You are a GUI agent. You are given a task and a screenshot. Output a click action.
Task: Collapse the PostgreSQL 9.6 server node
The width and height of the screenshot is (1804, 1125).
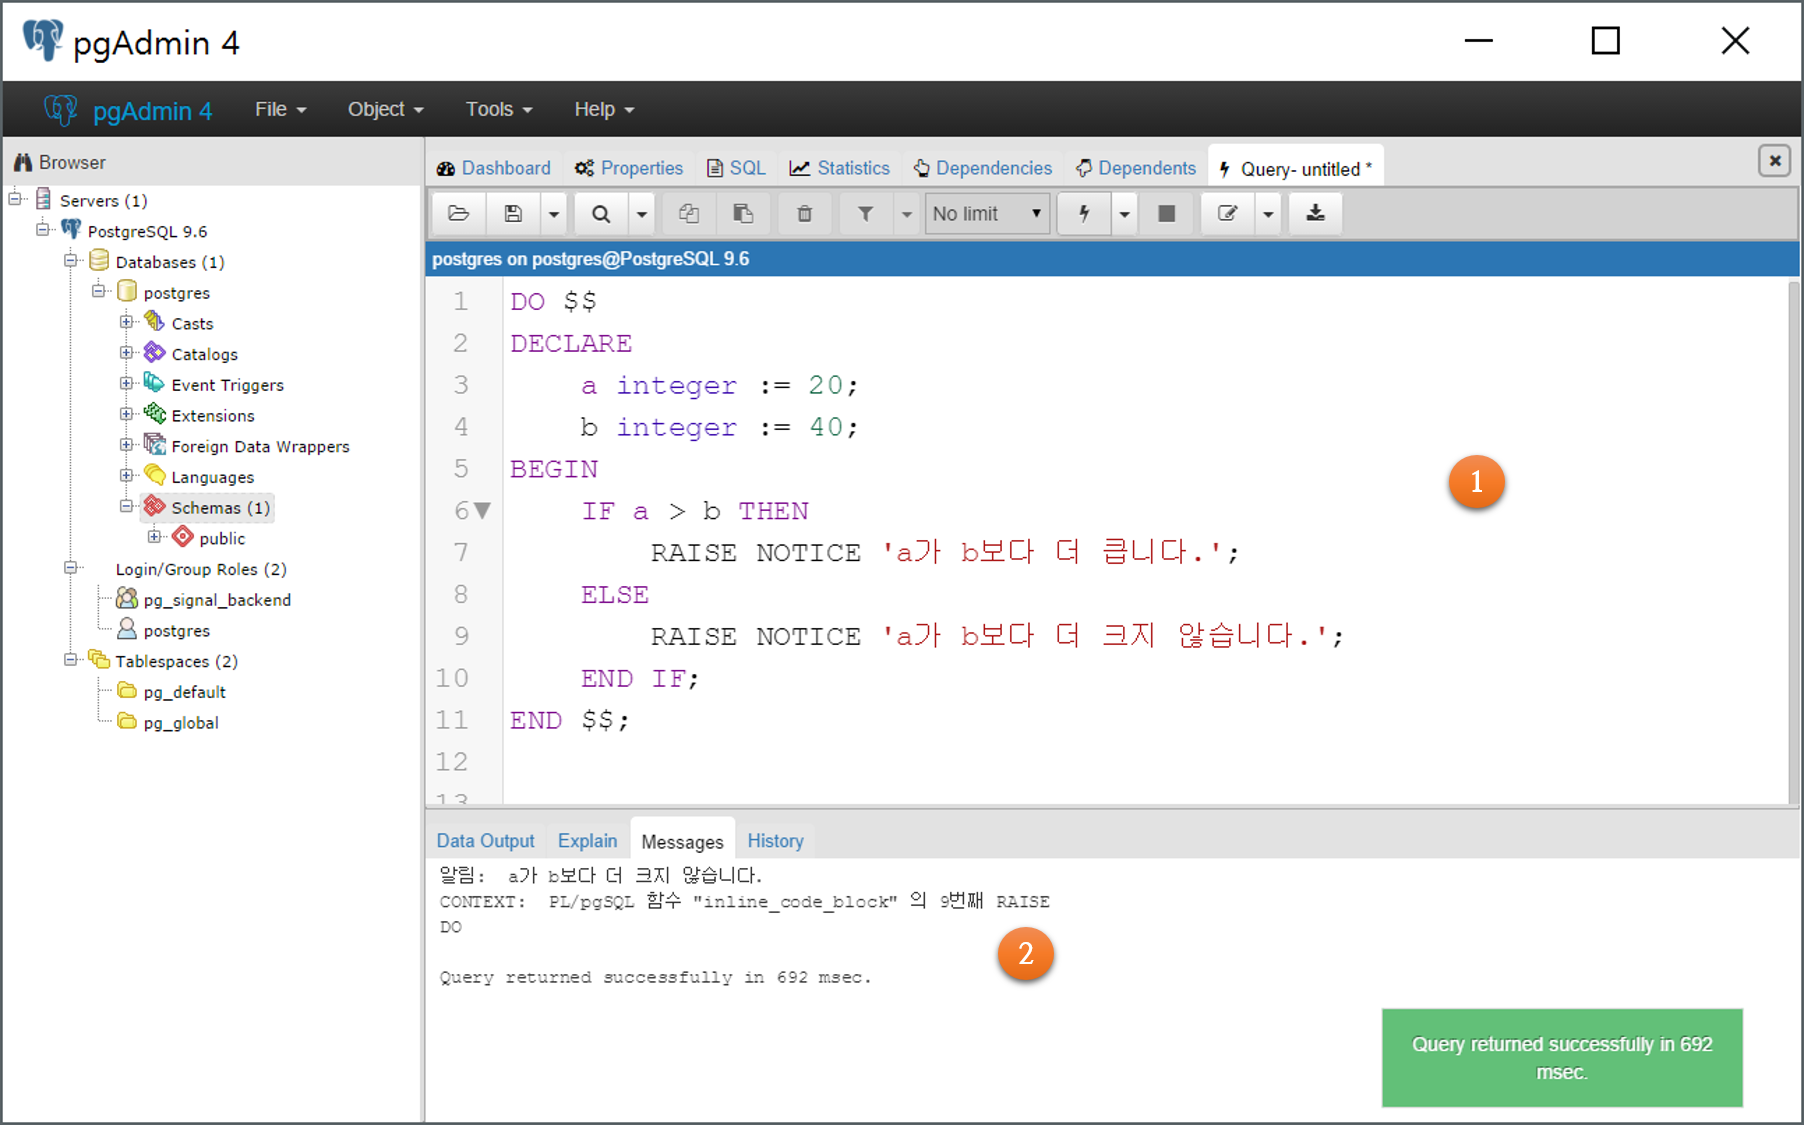point(43,229)
